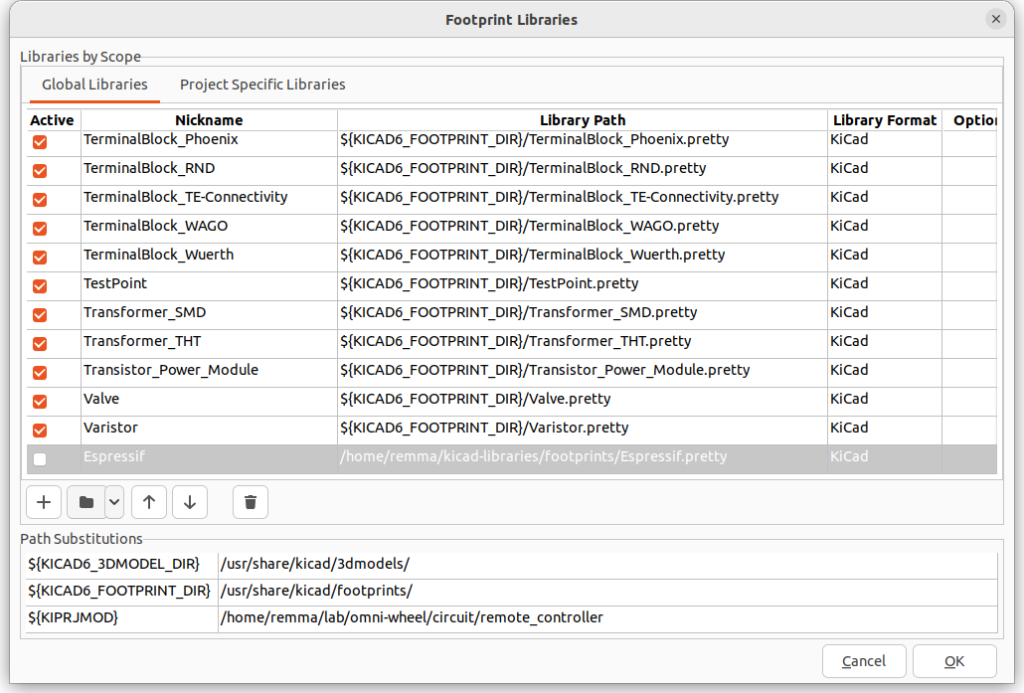Image resolution: width=1024 pixels, height=693 pixels.
Task: Toggle Active checkbox for TerminalBlock_Wuerth
Action: (x=40, y=257)
